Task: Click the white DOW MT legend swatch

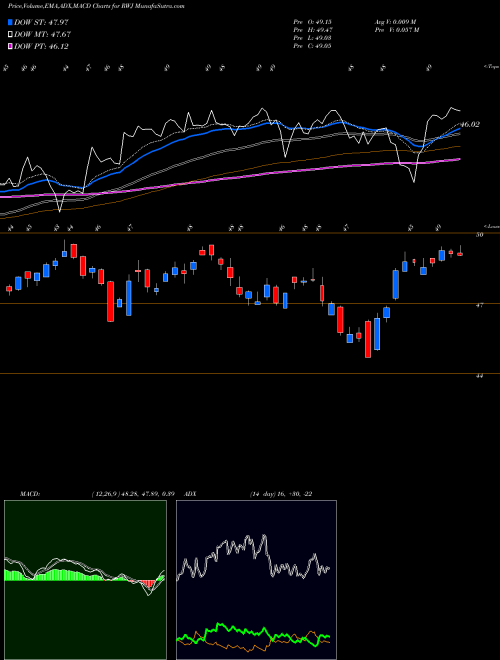Action: tap(11, 35)
